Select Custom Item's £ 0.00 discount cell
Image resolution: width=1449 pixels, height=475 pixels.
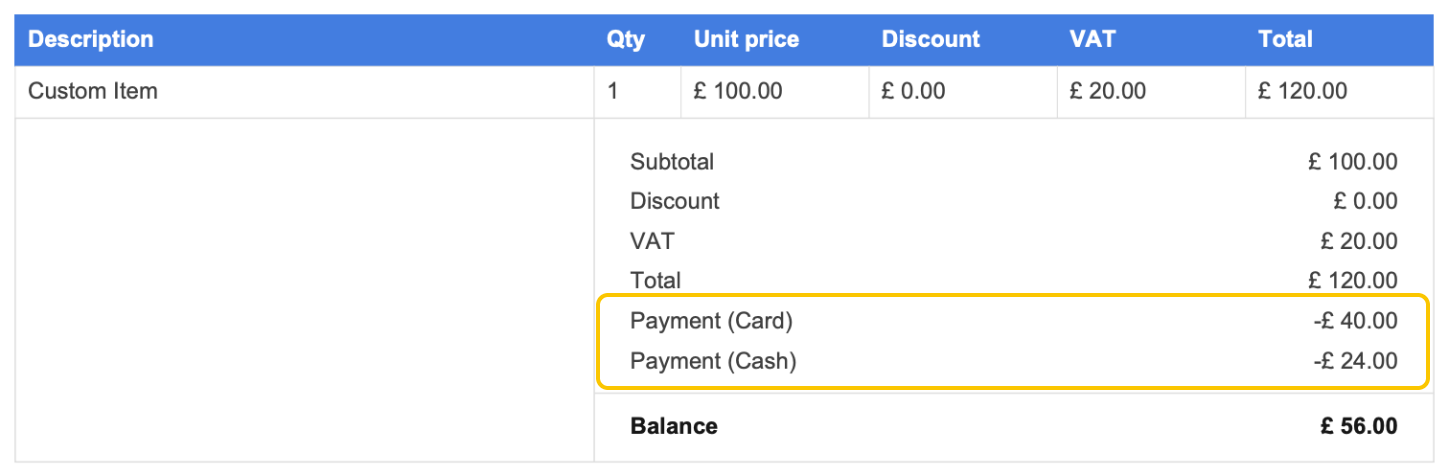913,92
